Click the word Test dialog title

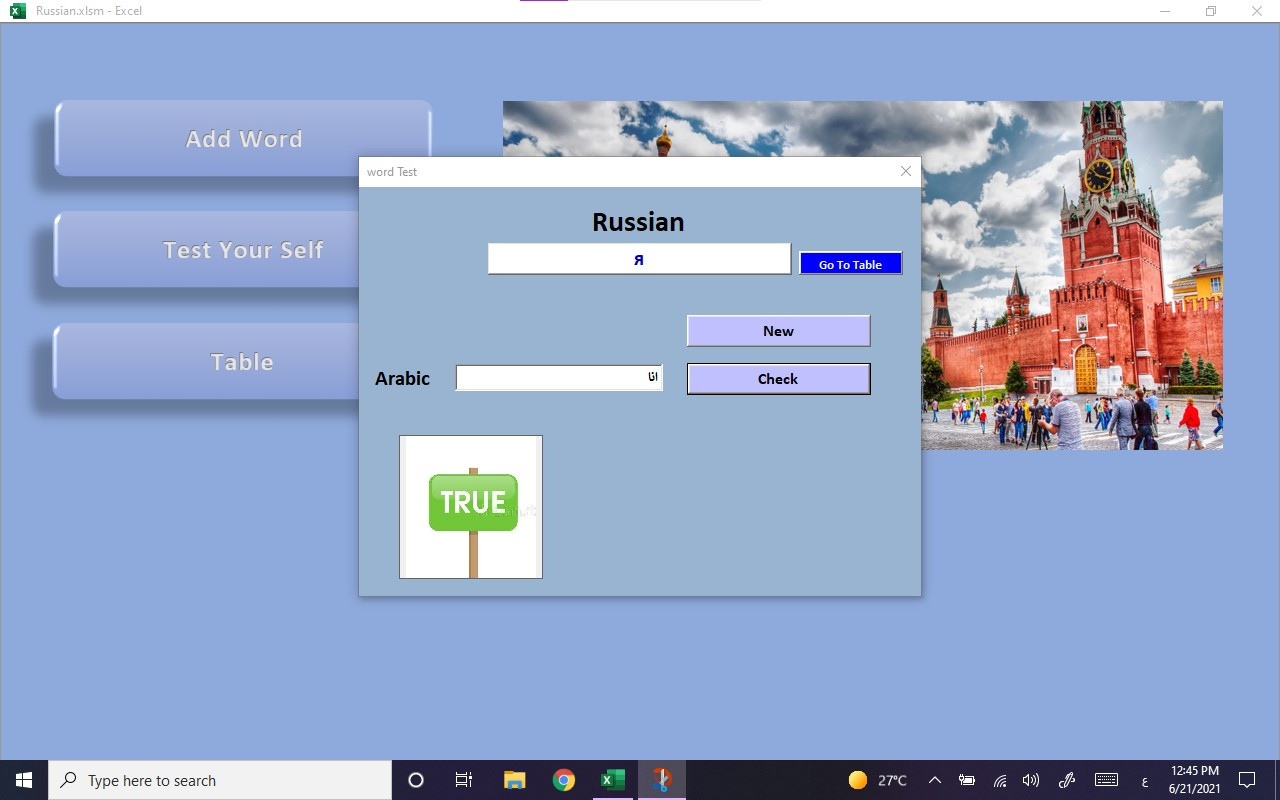click(x=392, y=172)
